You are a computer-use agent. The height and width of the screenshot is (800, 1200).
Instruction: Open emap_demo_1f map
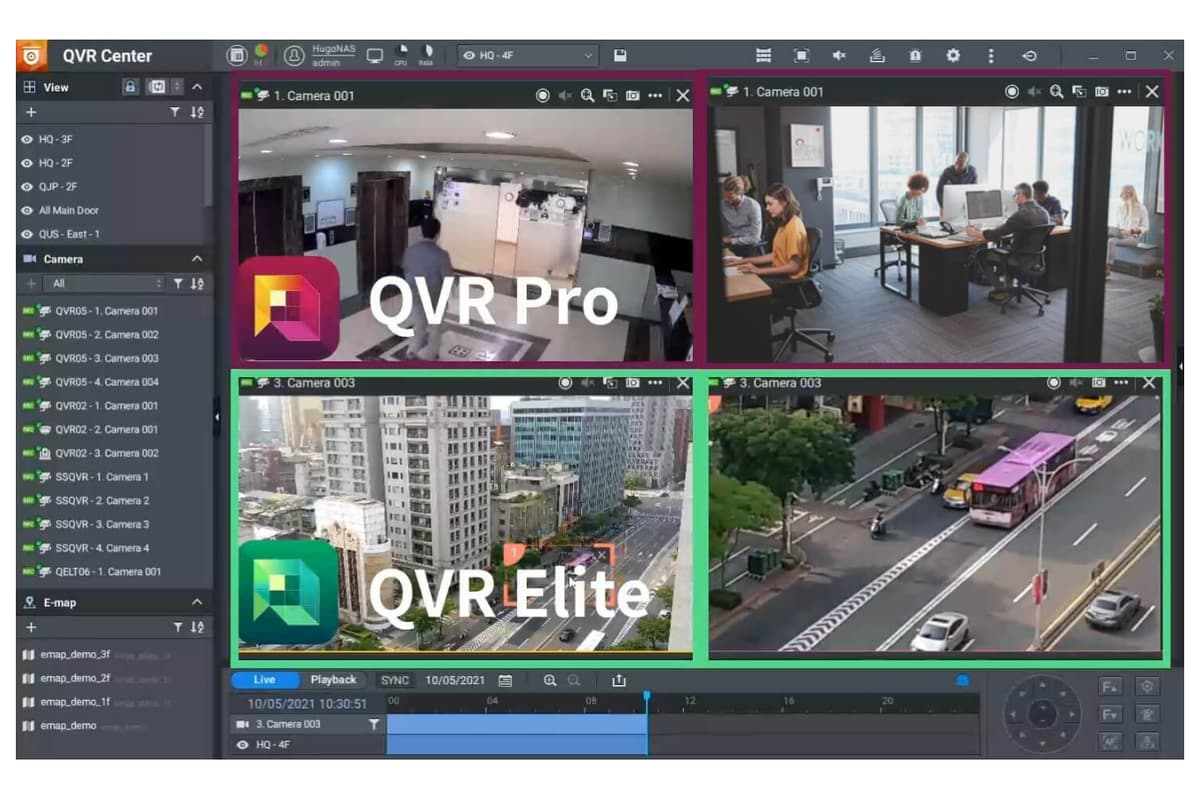pyautogui.click(x=76, y=702)
